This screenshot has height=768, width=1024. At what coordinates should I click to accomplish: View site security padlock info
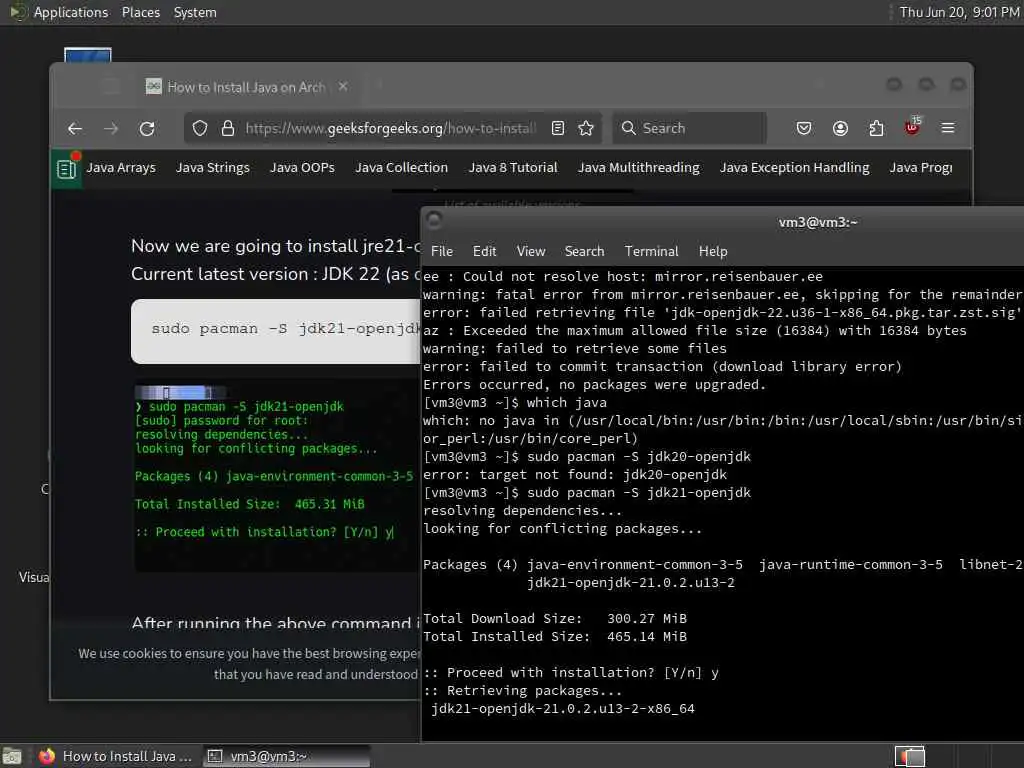227,129
